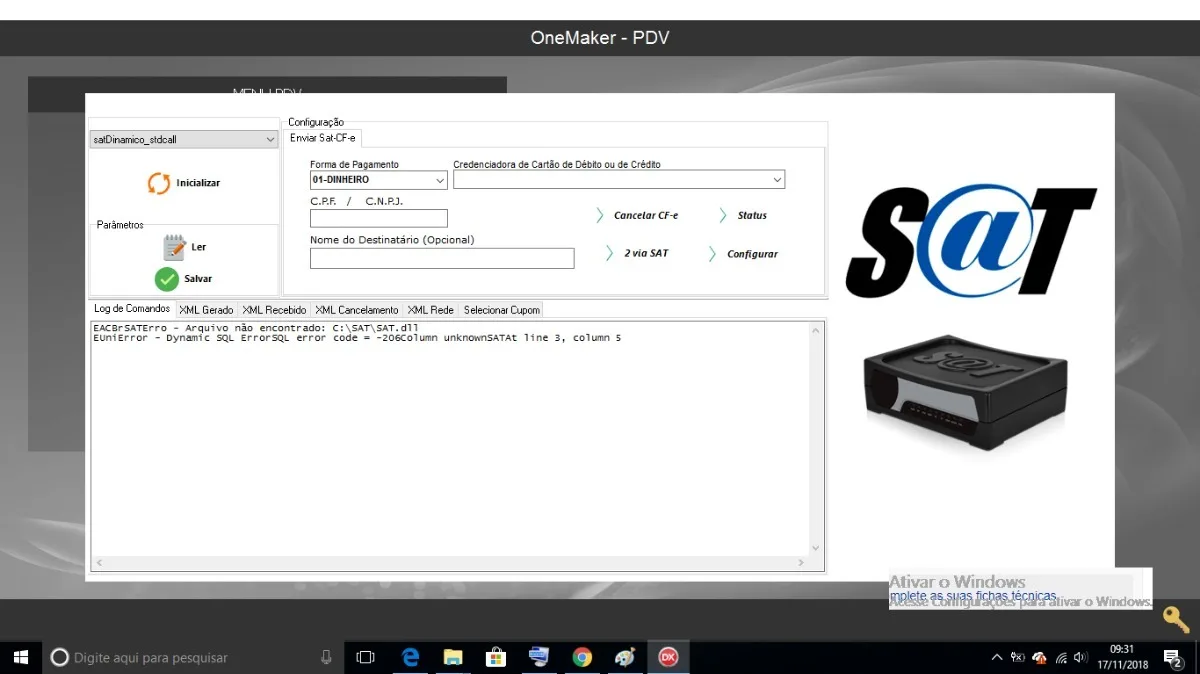The height and width of the screenshot is (674, 1200).
Task: Click the battery tray icon
Action: click(x=1018, y=657)
